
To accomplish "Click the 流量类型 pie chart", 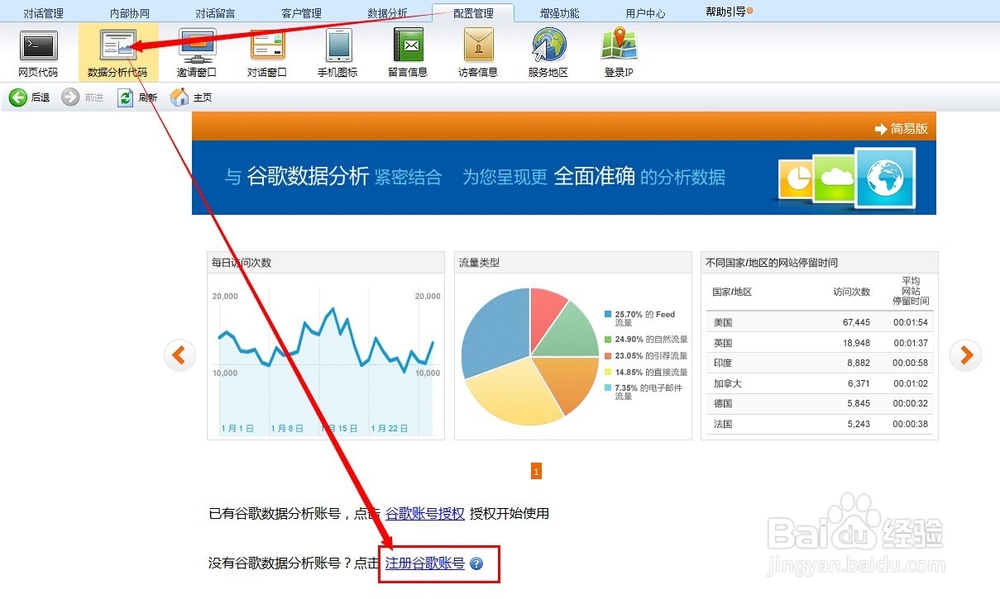I will (x=530, y=356).
